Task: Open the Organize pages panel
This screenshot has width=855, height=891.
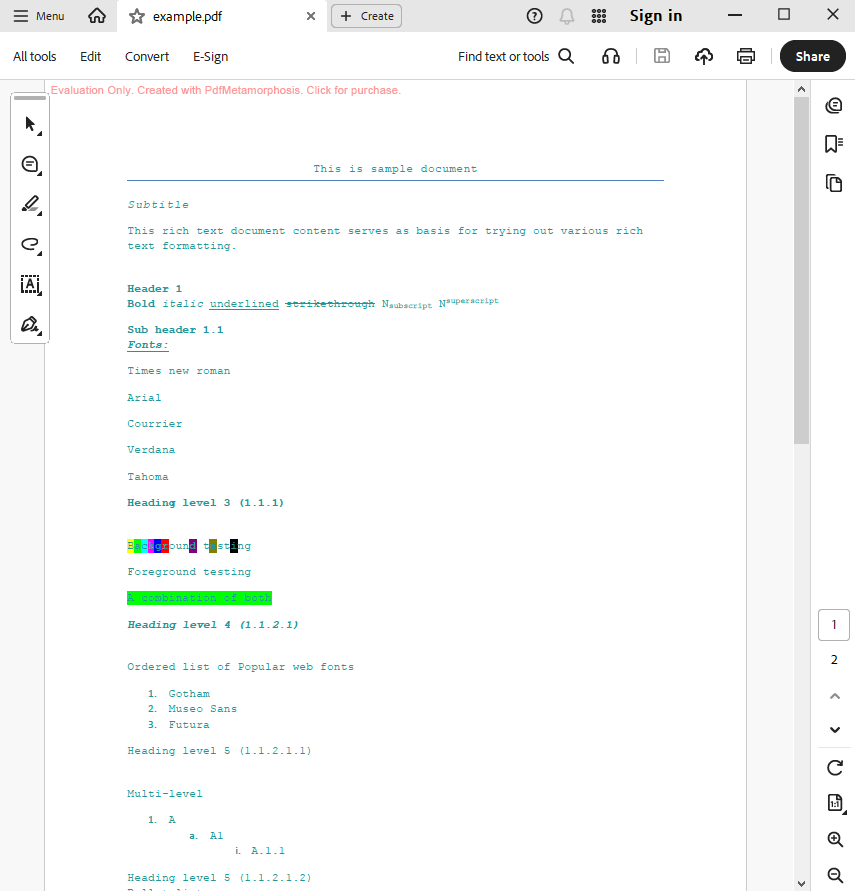Action: 834,183
